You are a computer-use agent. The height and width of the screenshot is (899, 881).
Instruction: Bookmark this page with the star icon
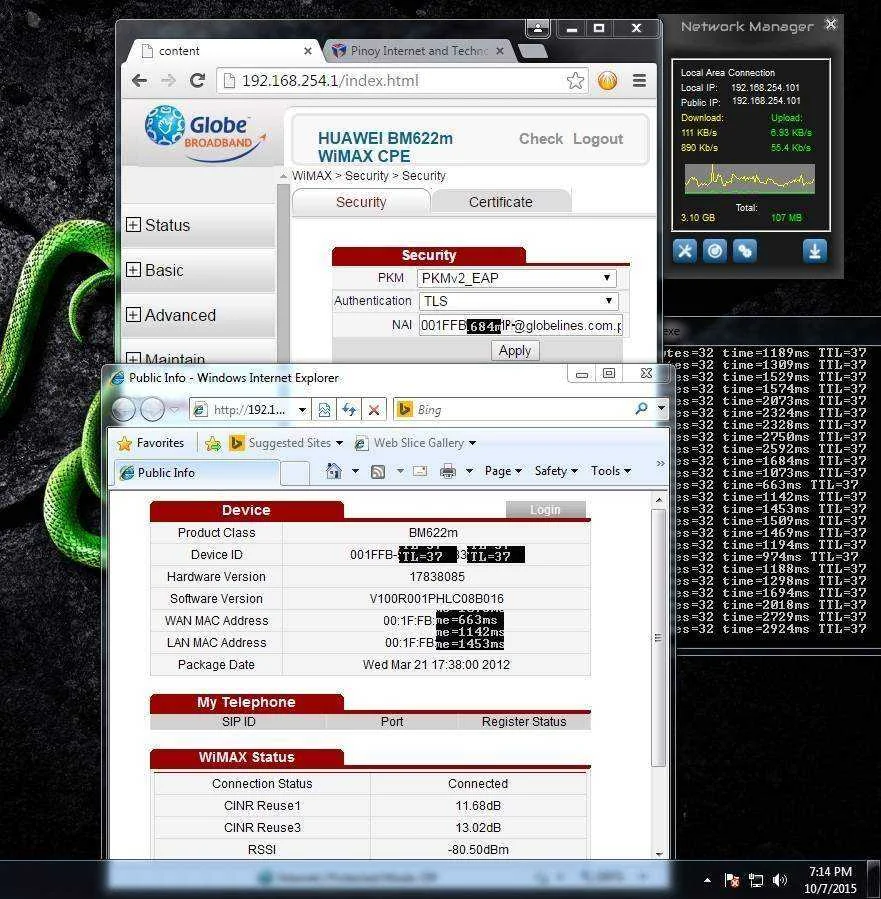(x=575, y=81)
